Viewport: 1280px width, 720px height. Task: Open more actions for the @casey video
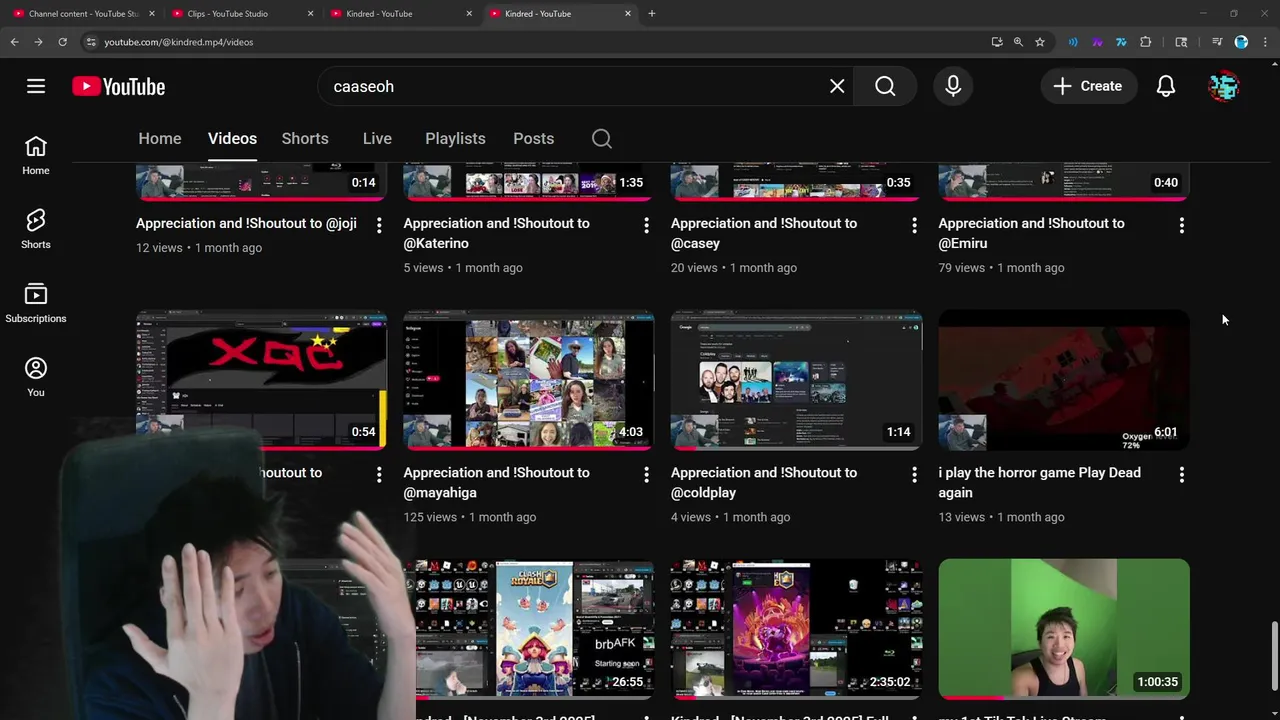click(x=914, y=226)
